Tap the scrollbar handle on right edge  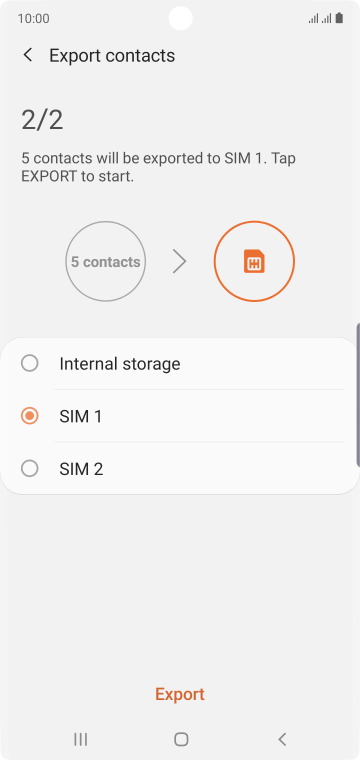358,395
